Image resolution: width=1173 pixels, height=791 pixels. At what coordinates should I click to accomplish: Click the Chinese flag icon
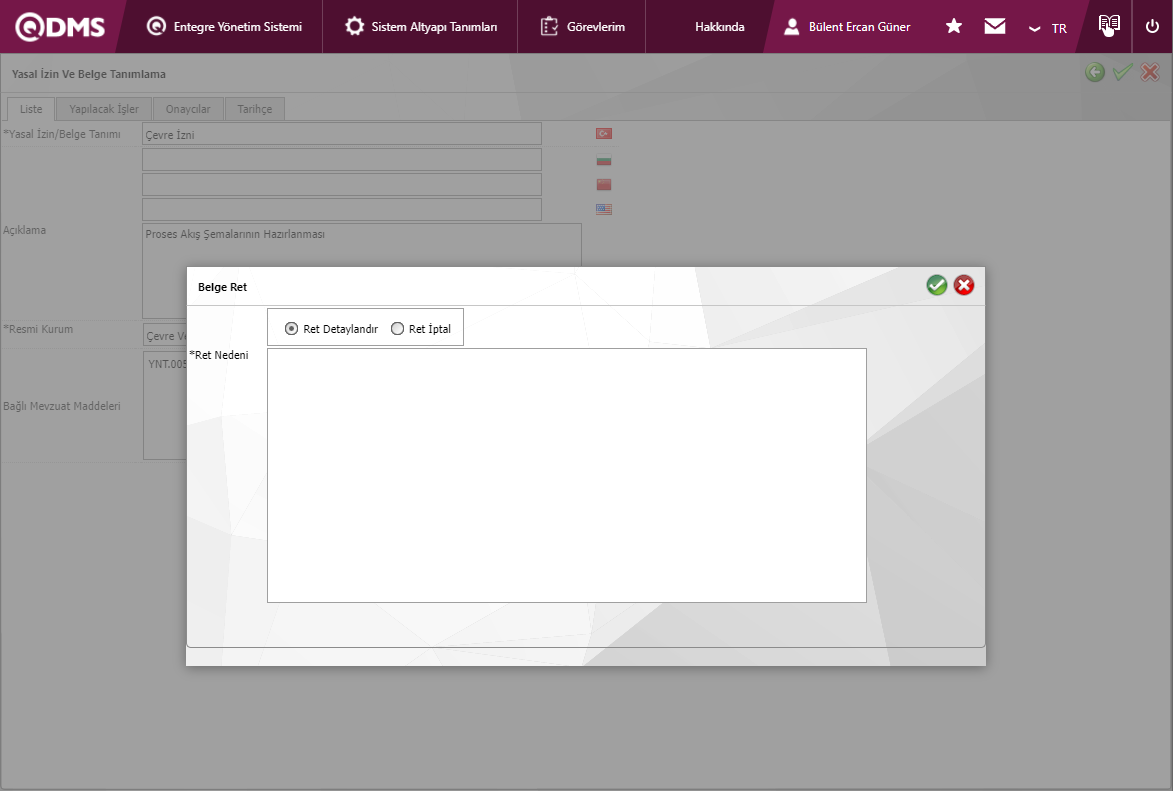pos(604,184)
